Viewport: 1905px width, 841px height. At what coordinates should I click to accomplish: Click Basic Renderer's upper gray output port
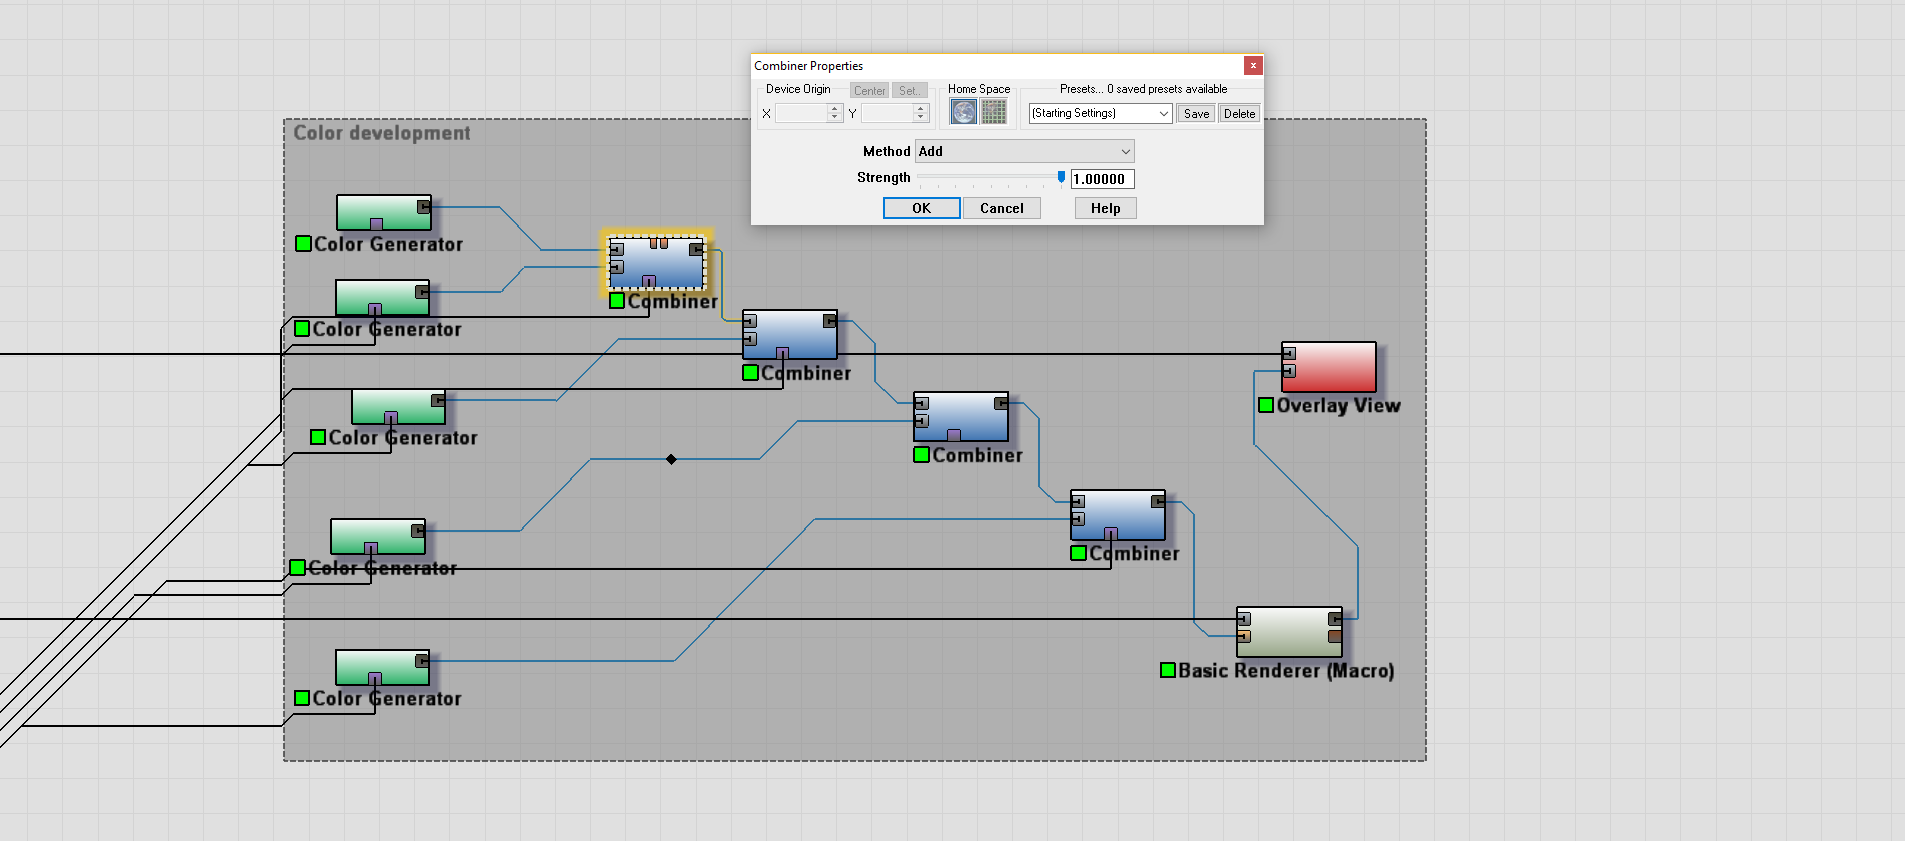(1335, 619)
